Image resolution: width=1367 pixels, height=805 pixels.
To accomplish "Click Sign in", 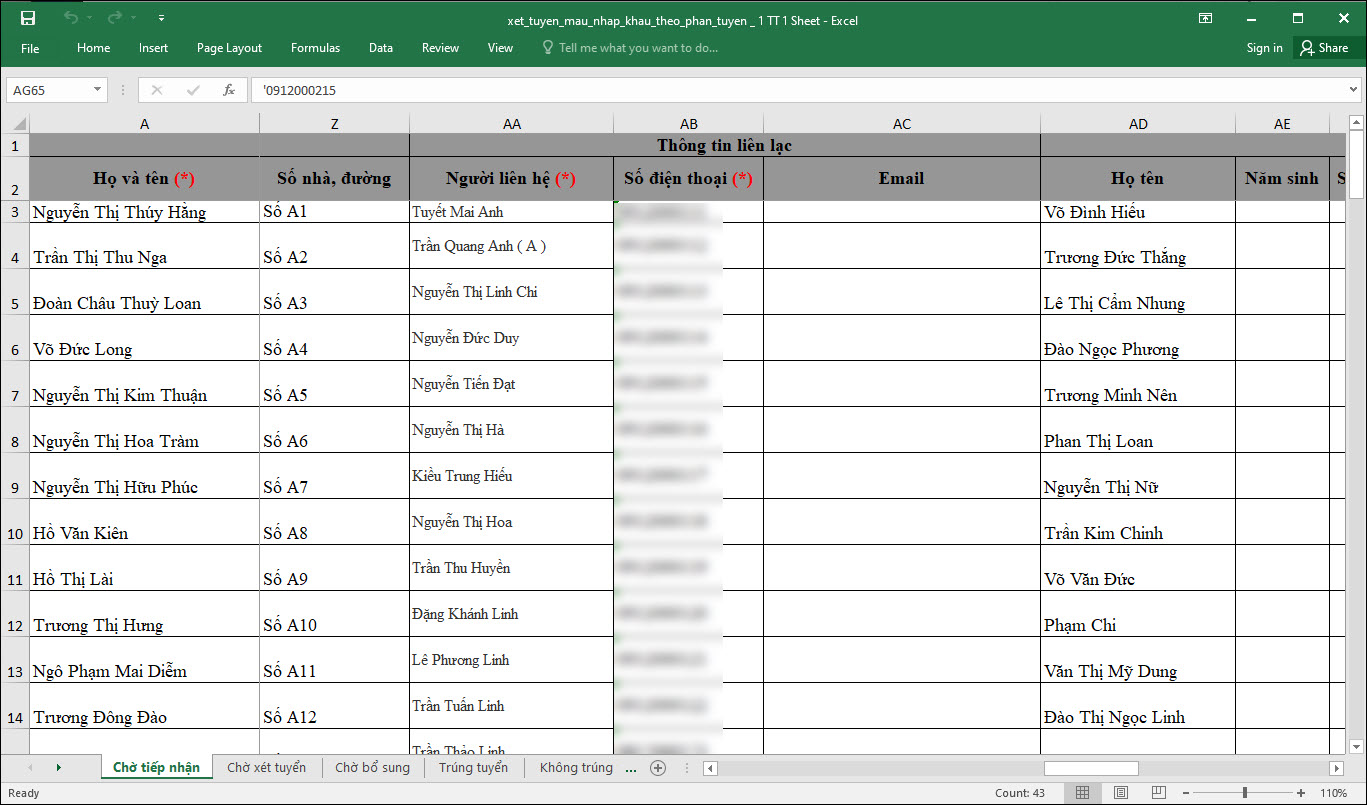I will [1264, 48].
